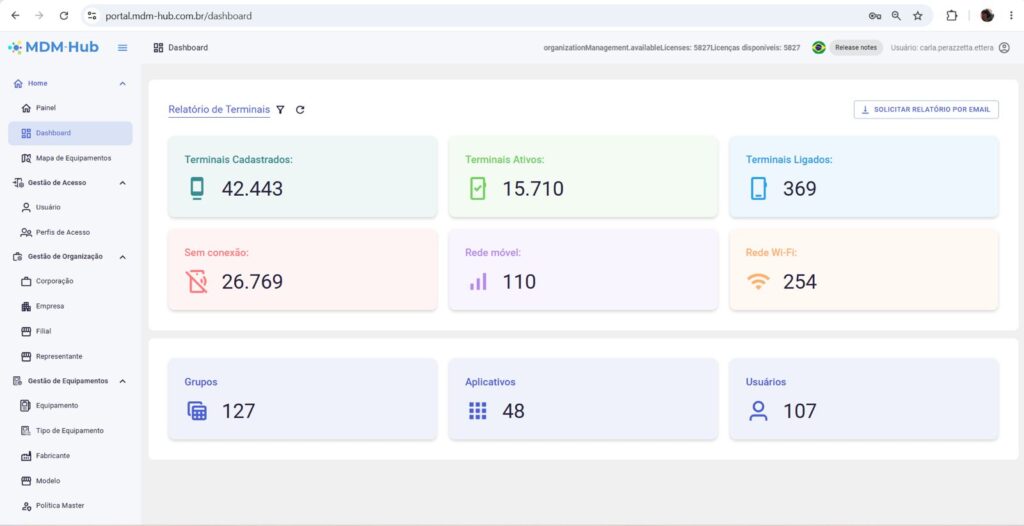Click the Rede Wi-Fi icon
Viewport: 1024px width, 526px height.
coord(758,282)
